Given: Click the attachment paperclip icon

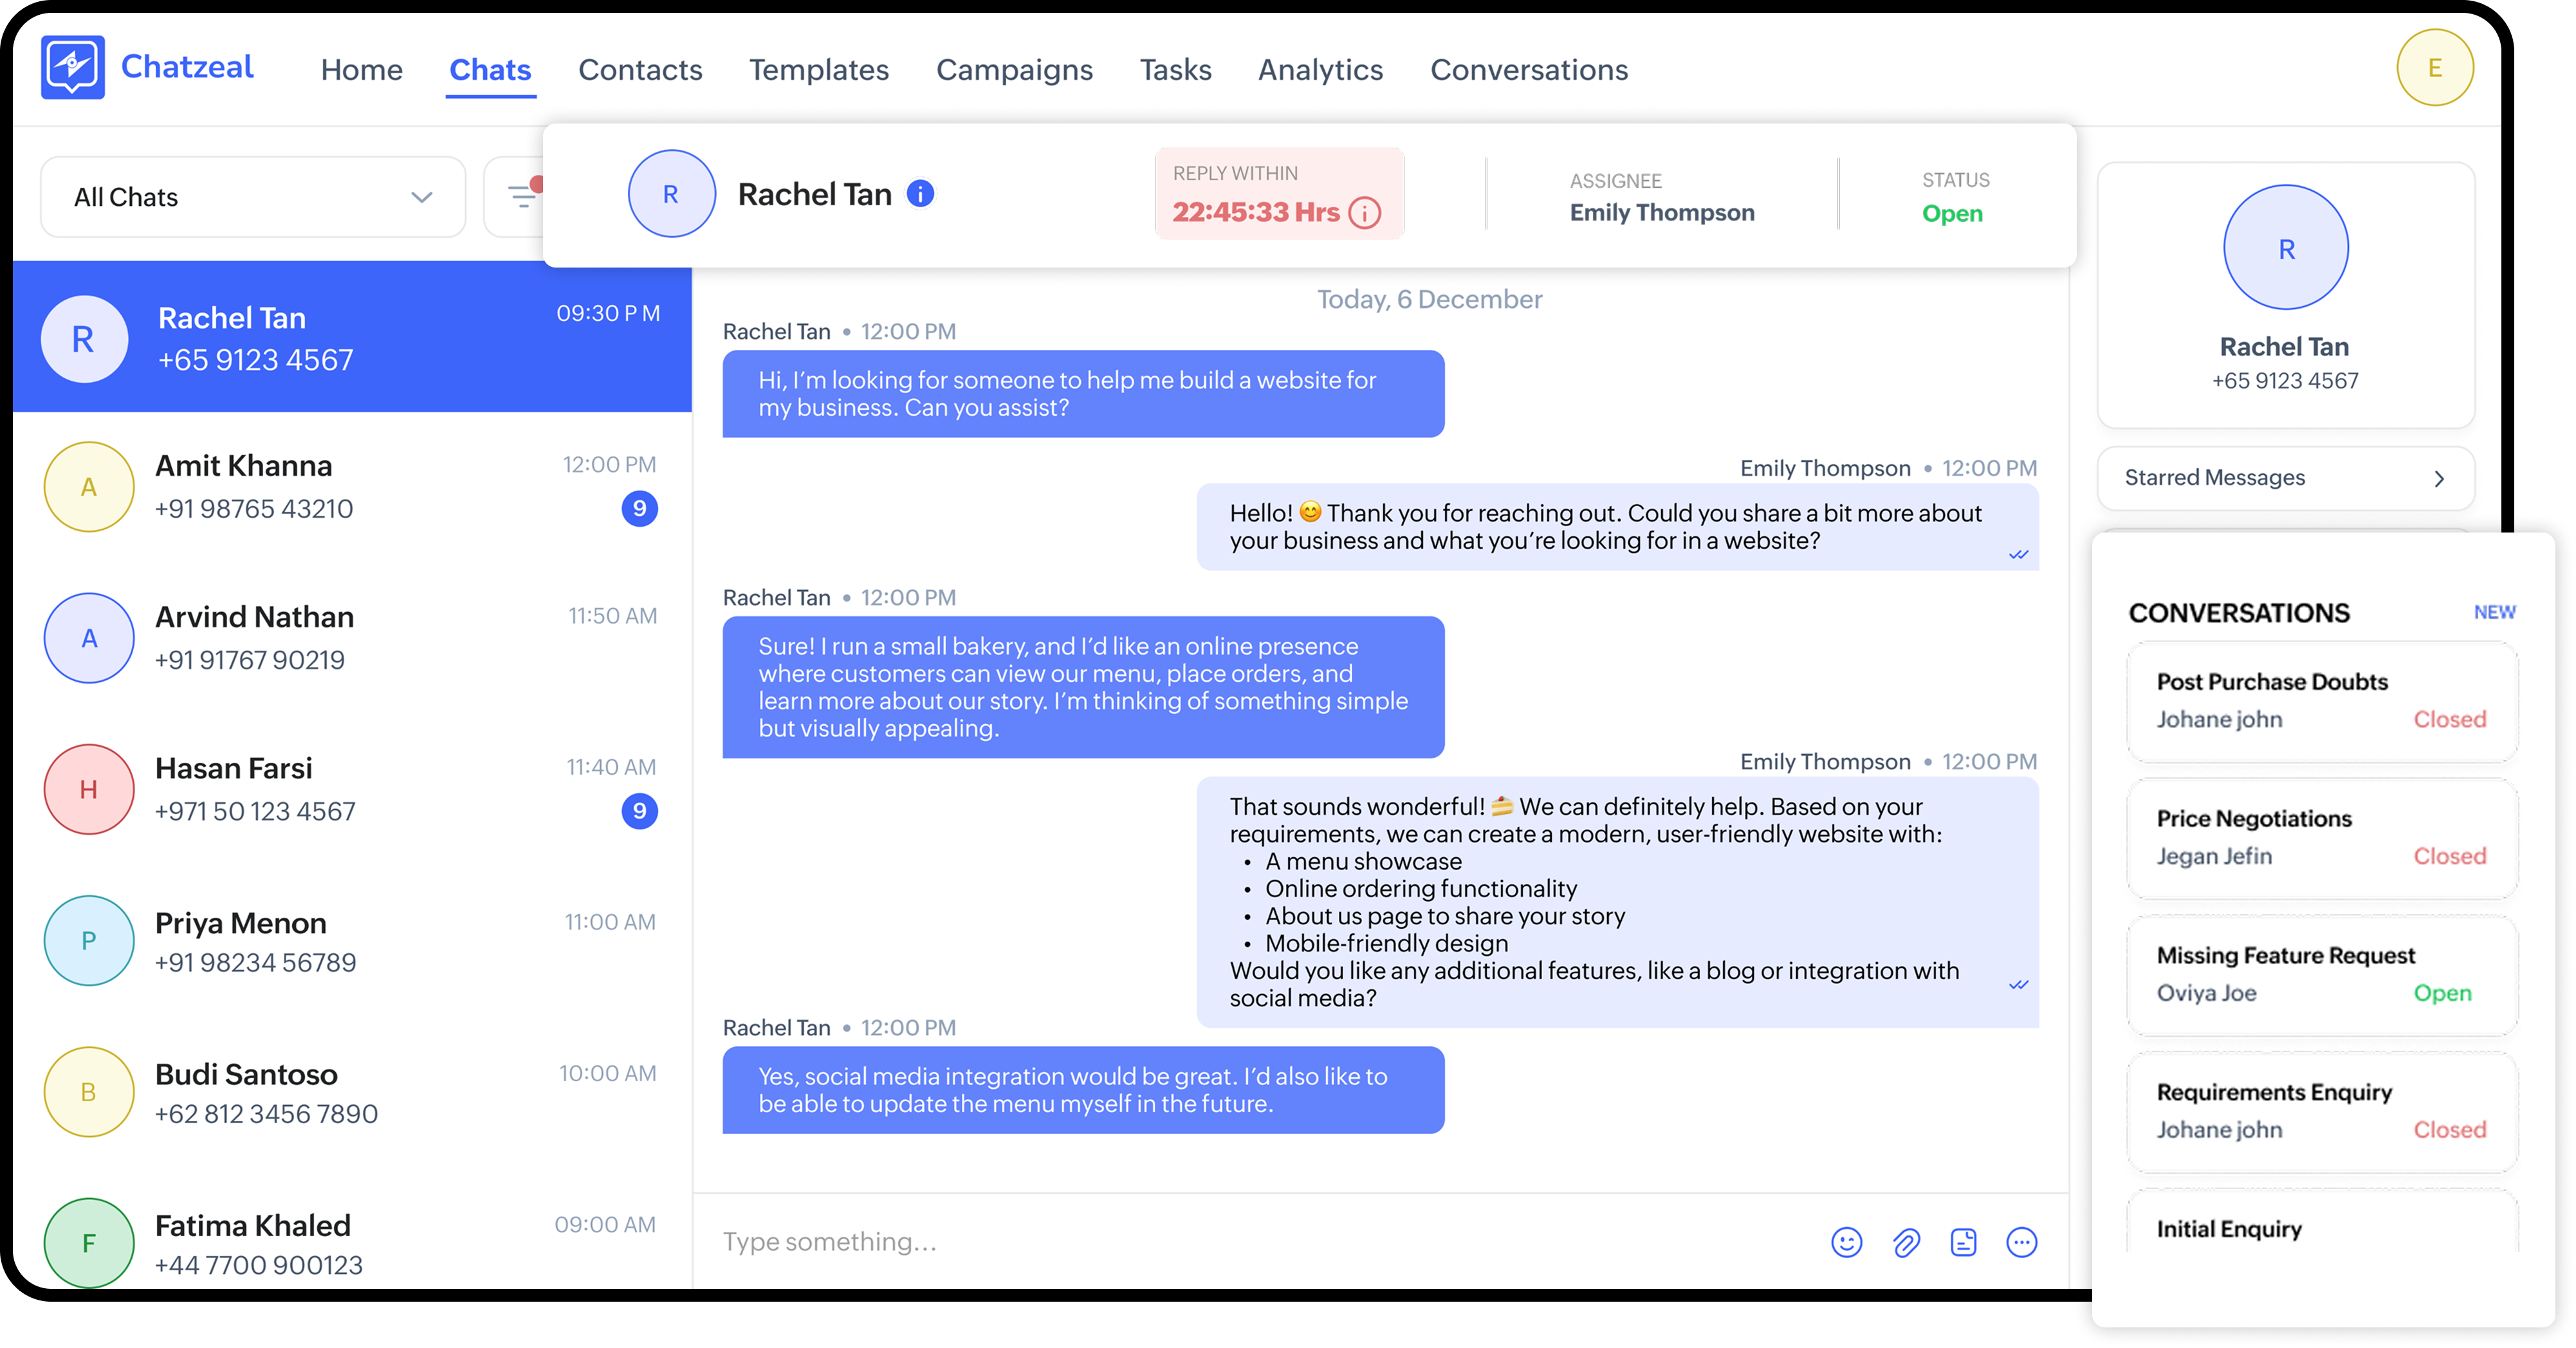Looking at the screenshot, I should (x=1906, y=1242).
